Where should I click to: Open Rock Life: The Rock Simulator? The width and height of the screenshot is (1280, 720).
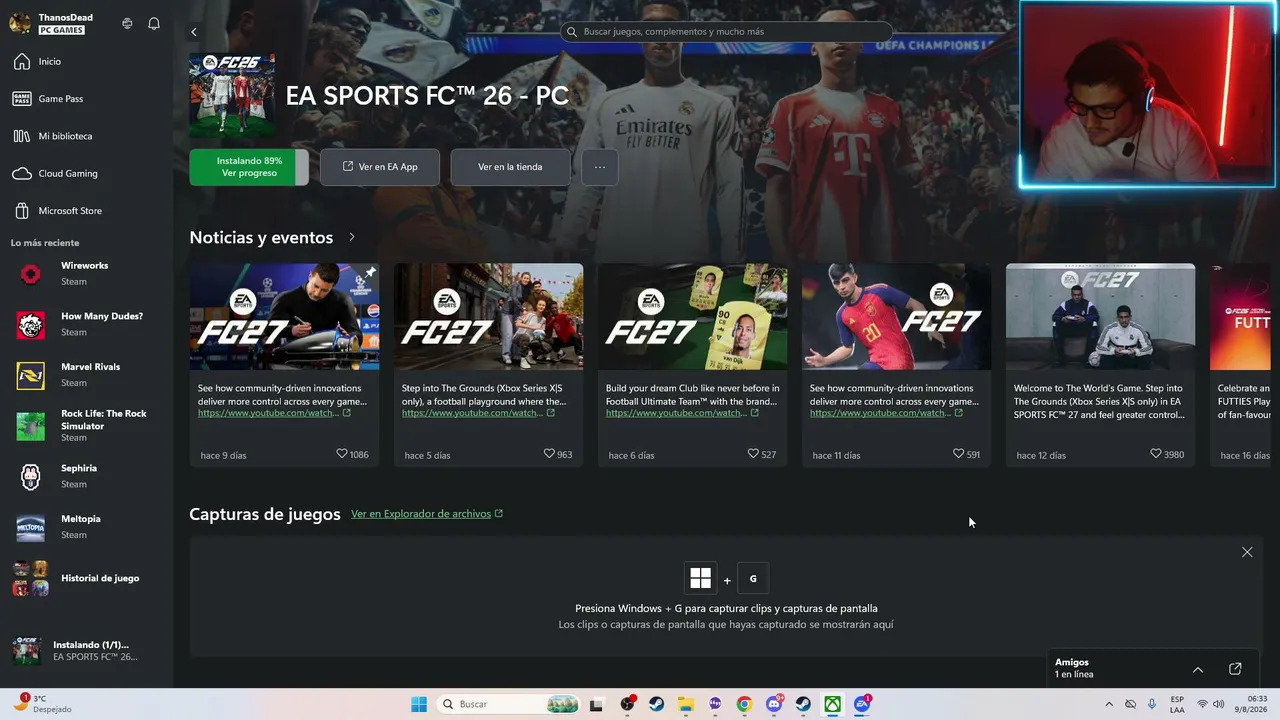coord(86,425)
